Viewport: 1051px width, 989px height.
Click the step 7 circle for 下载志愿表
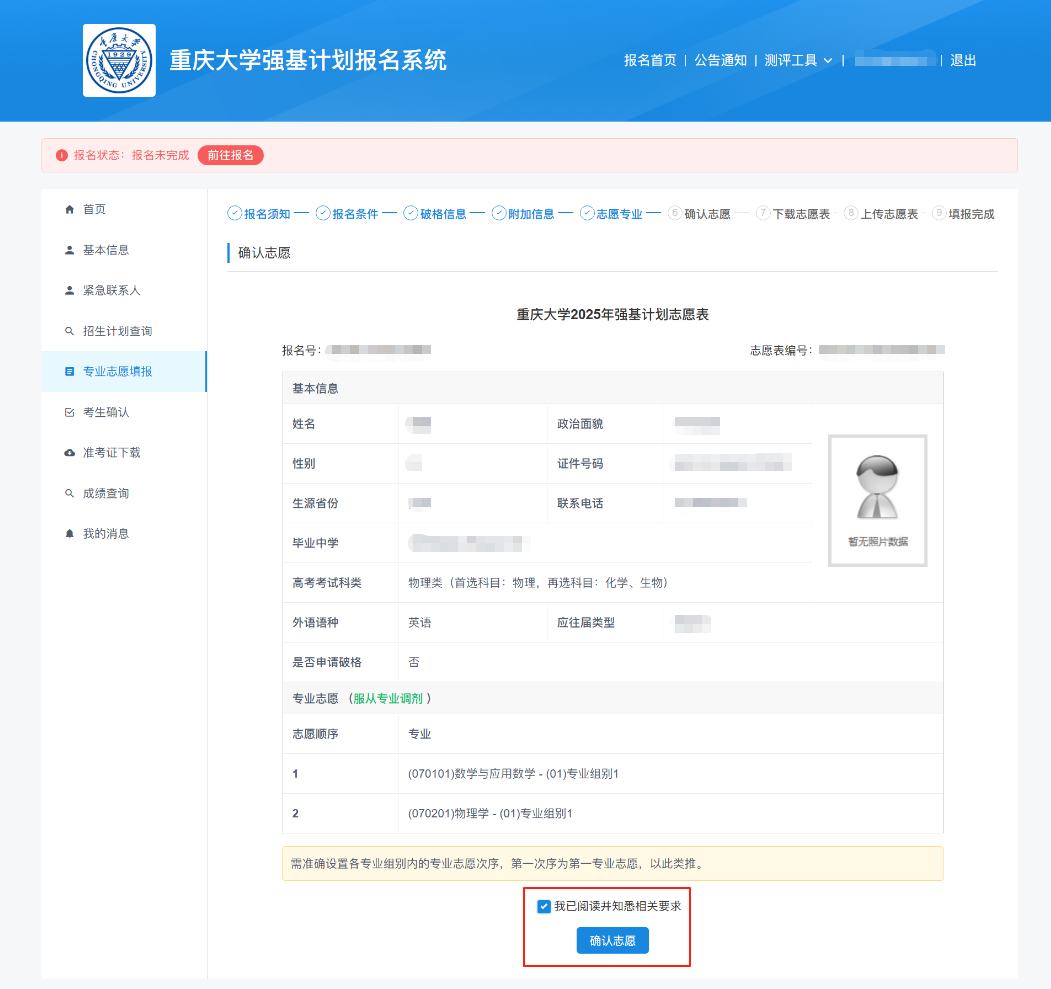[763, 213]
